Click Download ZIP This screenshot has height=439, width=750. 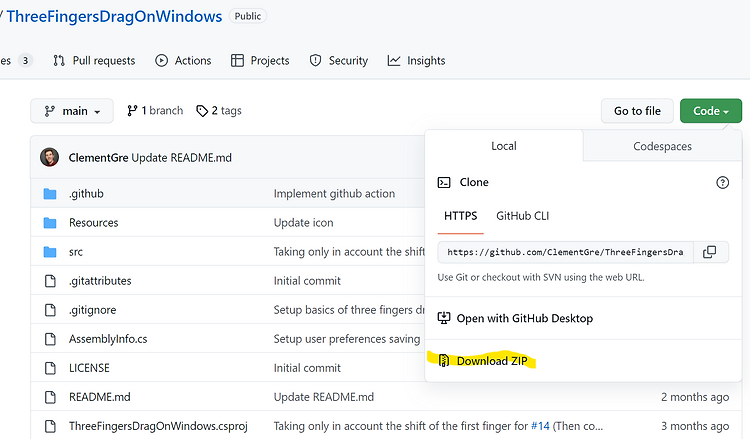[x=483, y=361]
